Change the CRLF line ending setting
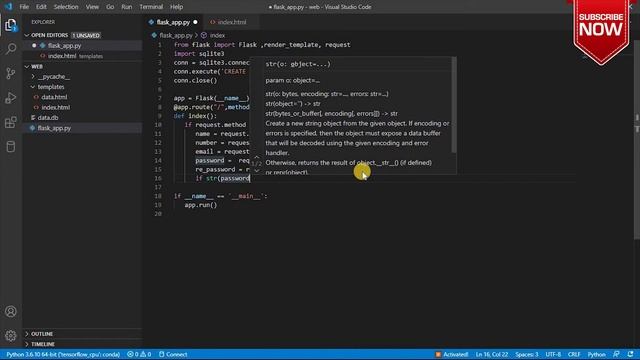Image resolution: width=640 pixels, height=360 pixels. click(x=574, y=354)
